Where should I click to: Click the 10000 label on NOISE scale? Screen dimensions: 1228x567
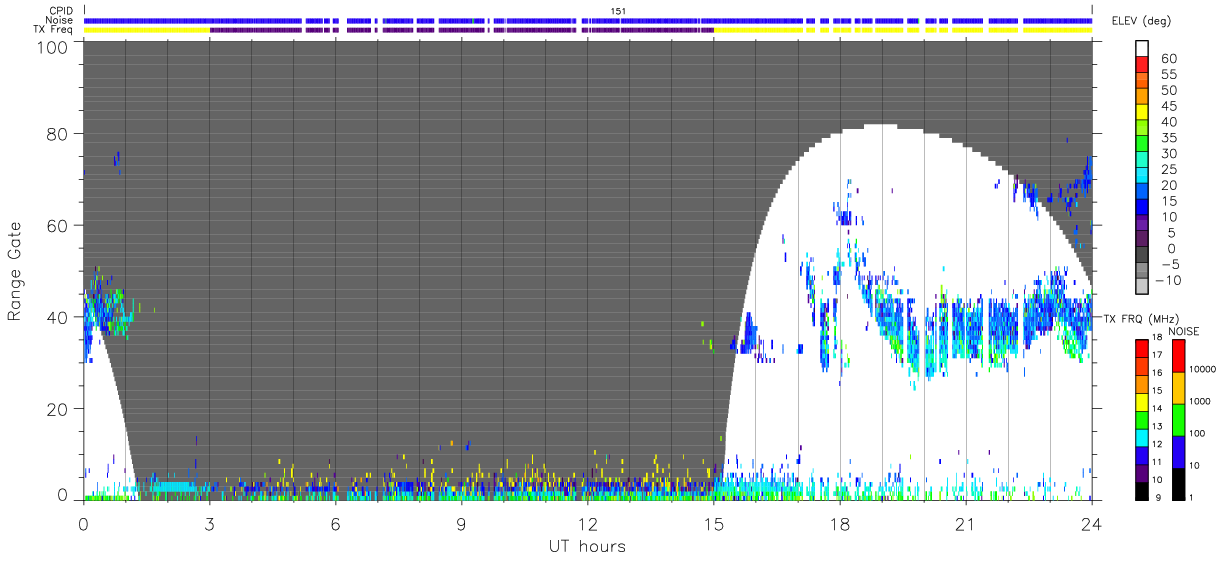coord(1205,368)
